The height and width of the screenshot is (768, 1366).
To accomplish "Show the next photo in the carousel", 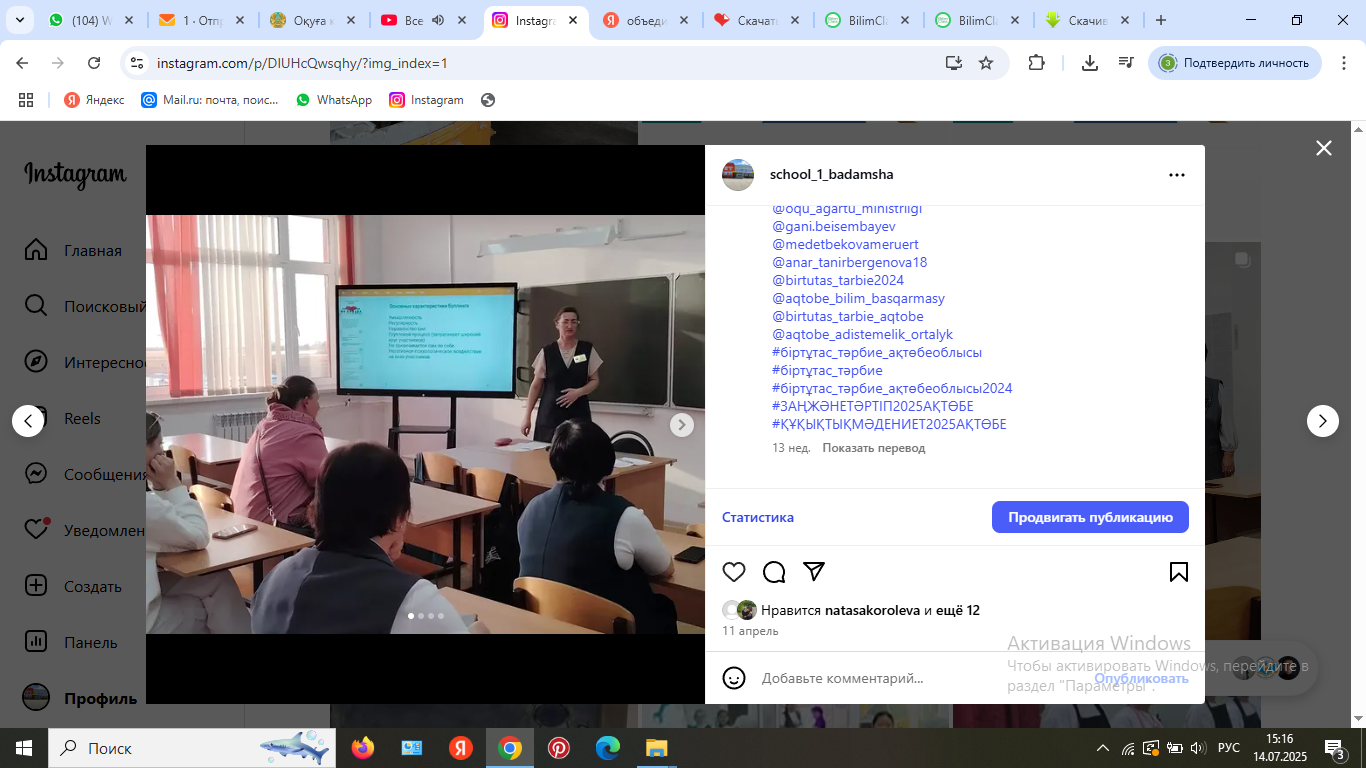I will click(x=681, y=425).
